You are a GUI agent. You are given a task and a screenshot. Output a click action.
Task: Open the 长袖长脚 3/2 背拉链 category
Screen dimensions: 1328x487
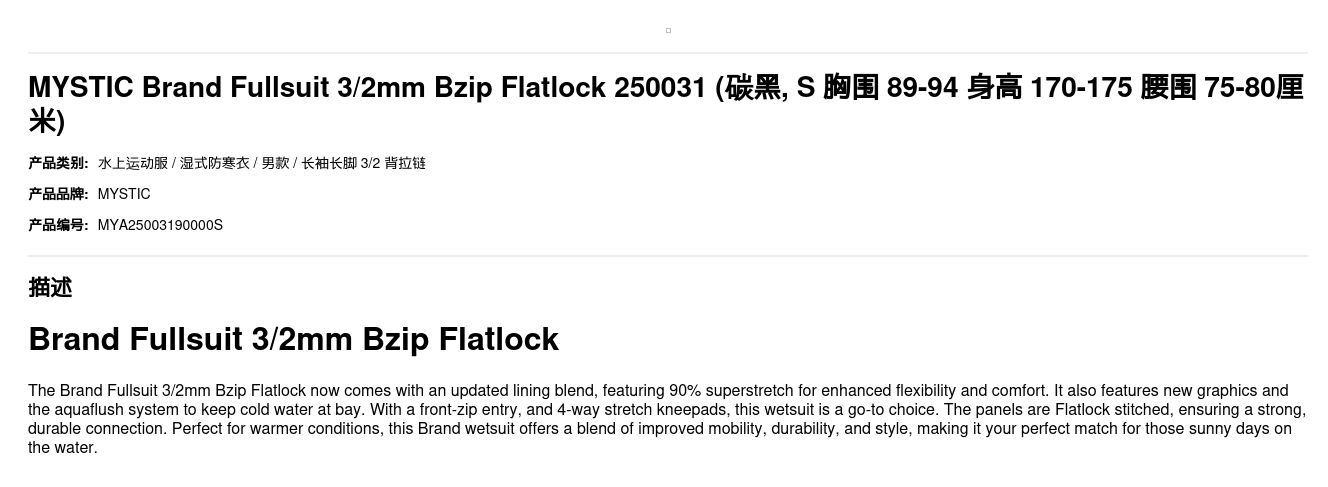363,163
